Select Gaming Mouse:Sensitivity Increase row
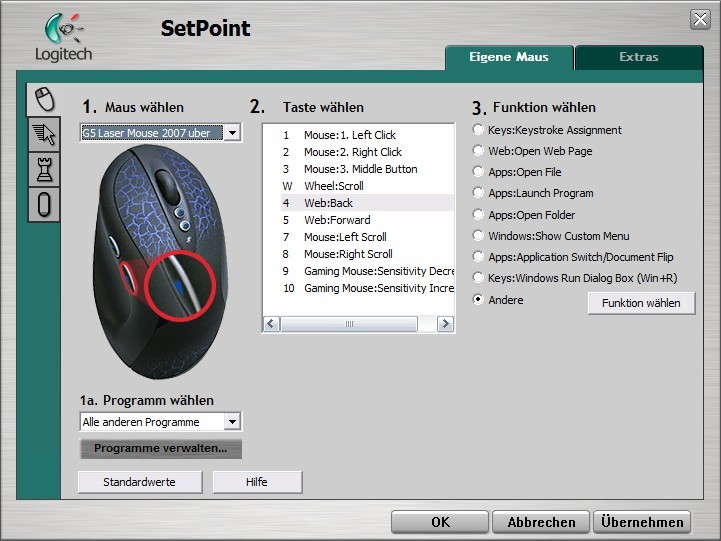Viewport: 721px width, 541px height. [367, 288]
